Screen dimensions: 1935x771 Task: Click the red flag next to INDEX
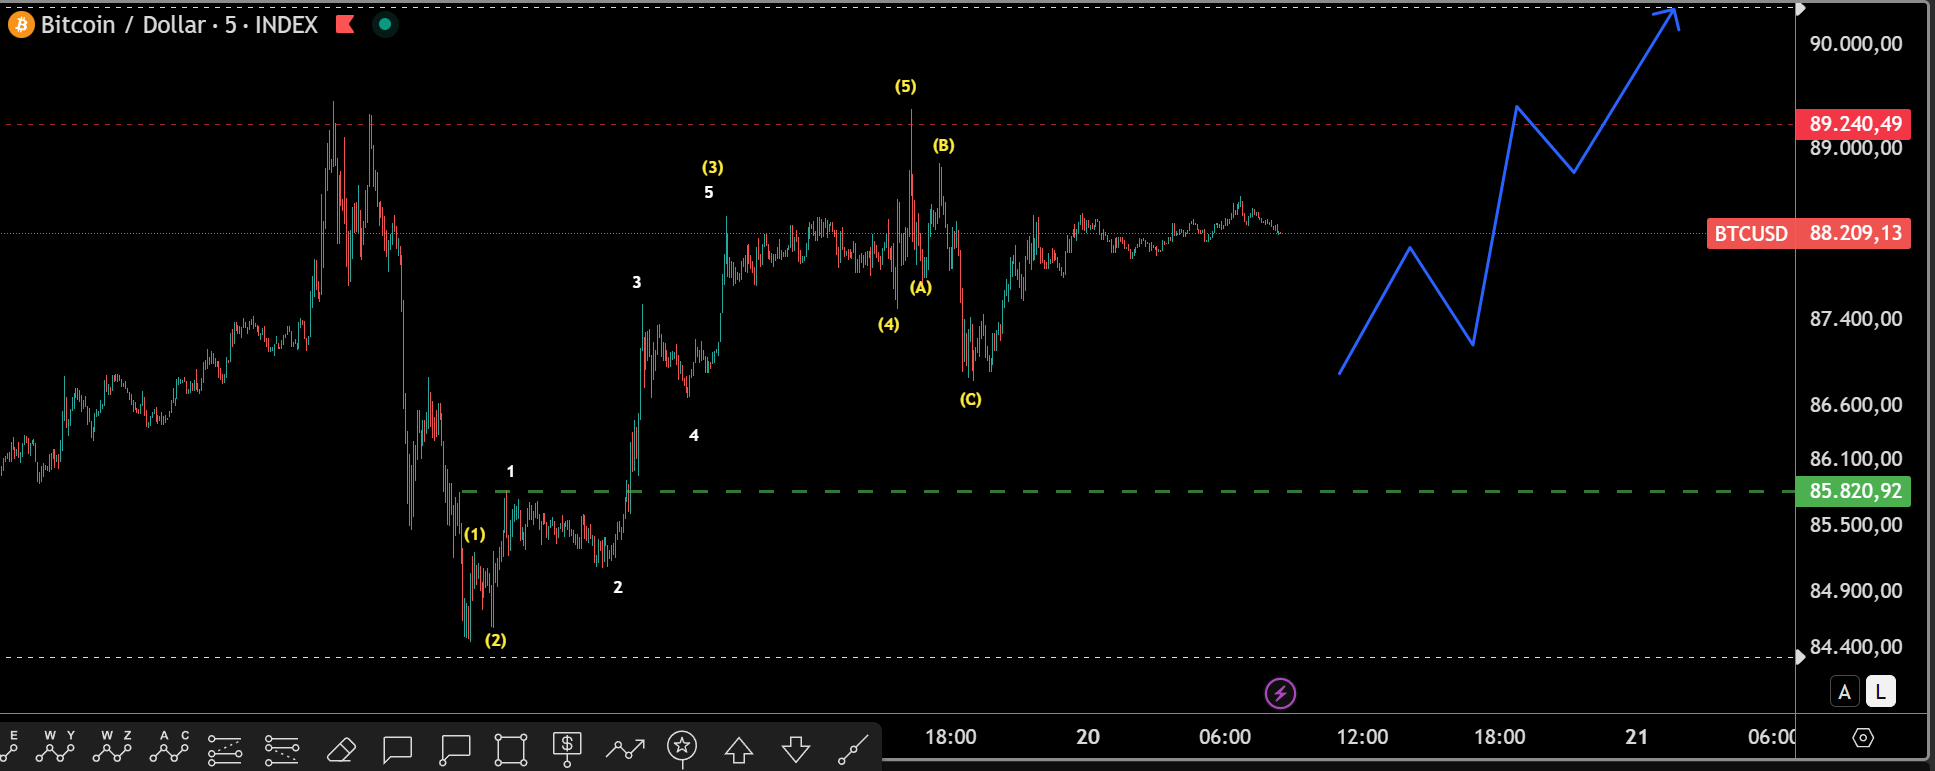tap(345, 24)
